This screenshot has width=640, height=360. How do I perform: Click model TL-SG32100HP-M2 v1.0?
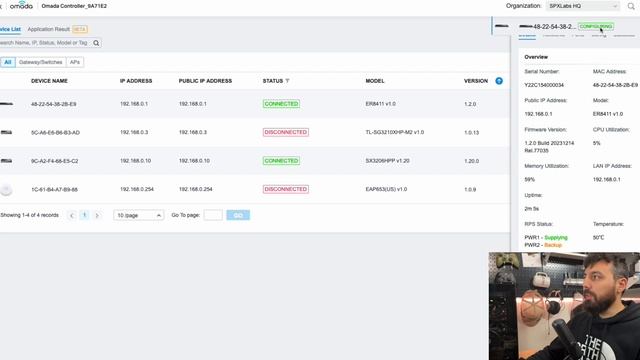(395, 132)
